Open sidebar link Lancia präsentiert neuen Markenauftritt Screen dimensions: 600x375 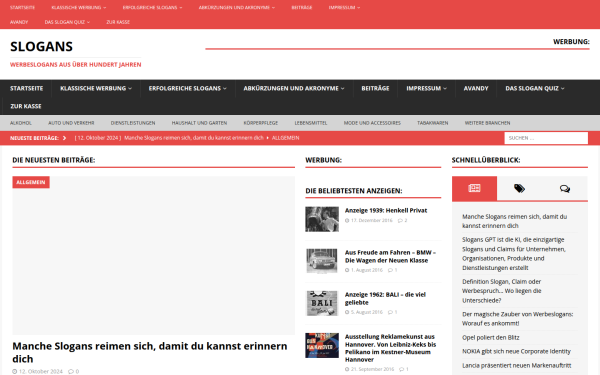pos(517,365)
